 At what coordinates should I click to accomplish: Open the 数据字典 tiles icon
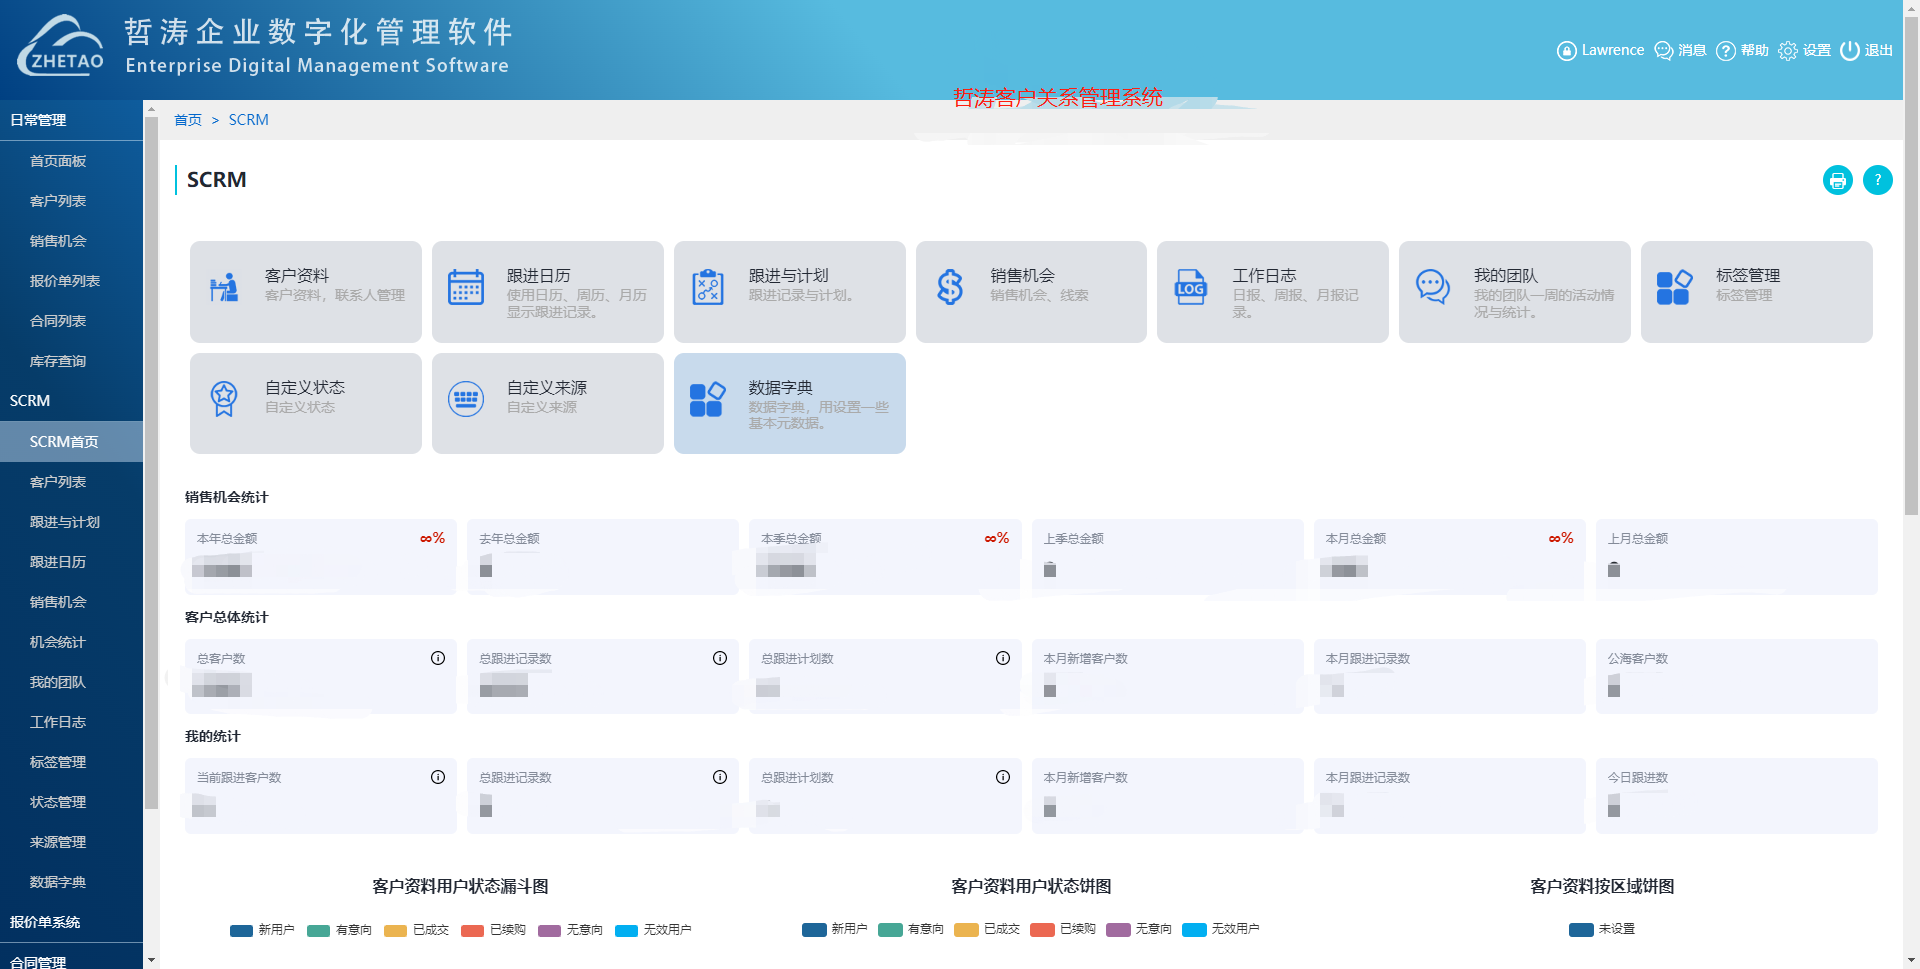click(707, 399)
